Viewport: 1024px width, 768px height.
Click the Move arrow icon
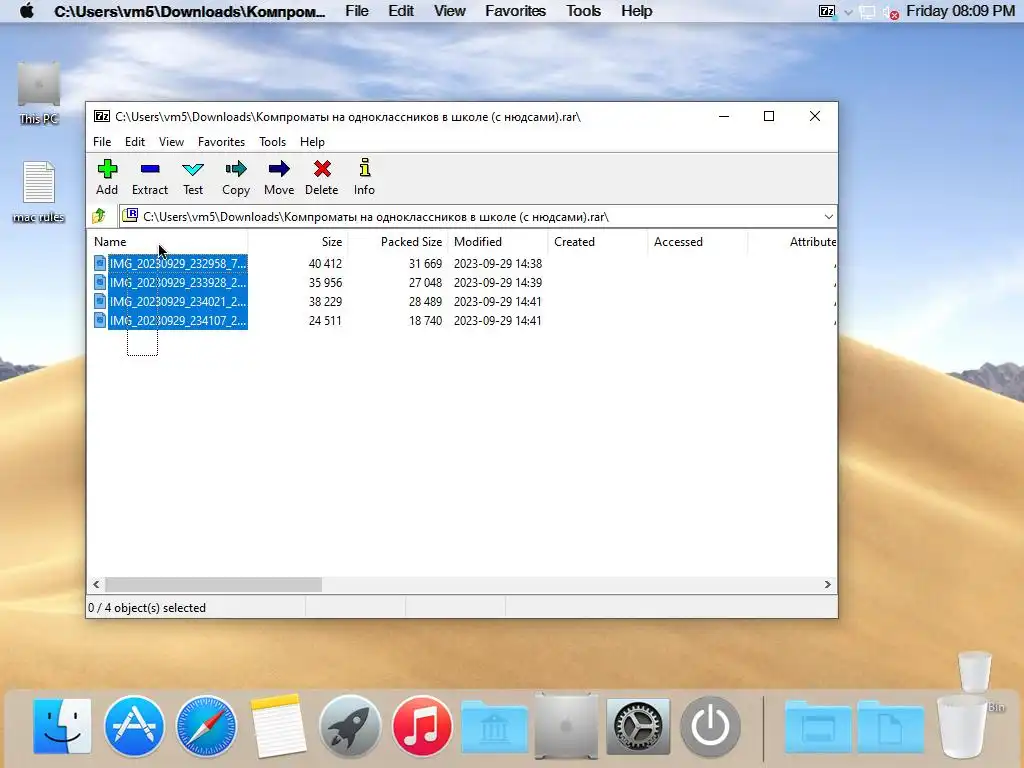(279, 169)
